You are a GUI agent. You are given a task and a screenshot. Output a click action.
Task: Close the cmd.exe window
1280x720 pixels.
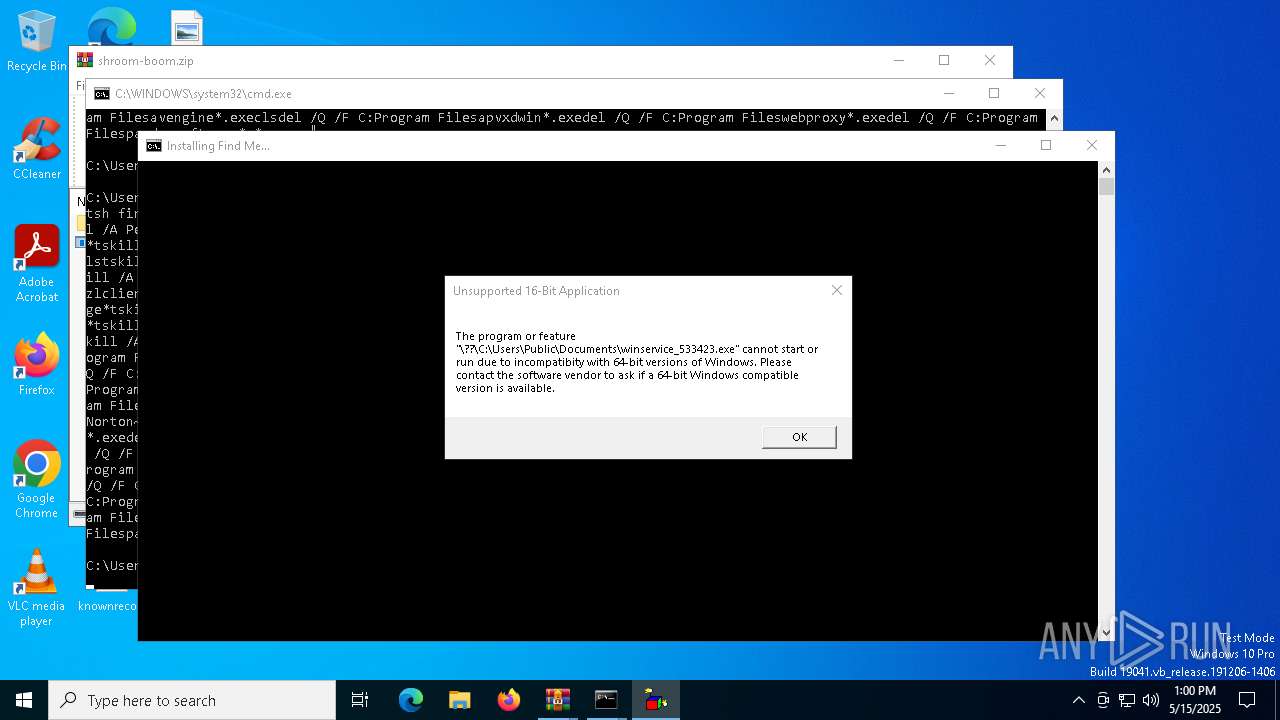point(1040,93)
